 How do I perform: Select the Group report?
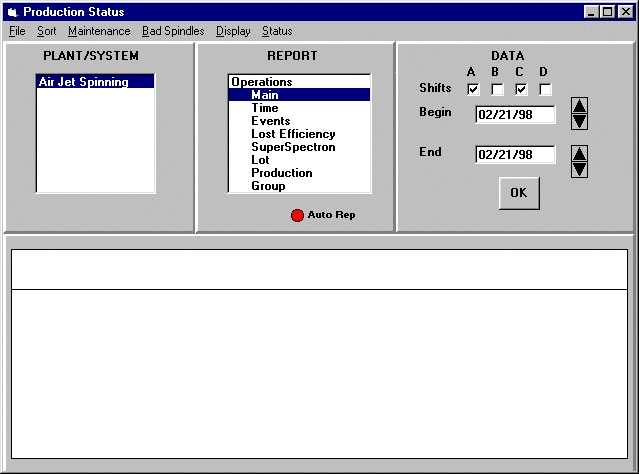pyautogui.click(x=300, y=186)
